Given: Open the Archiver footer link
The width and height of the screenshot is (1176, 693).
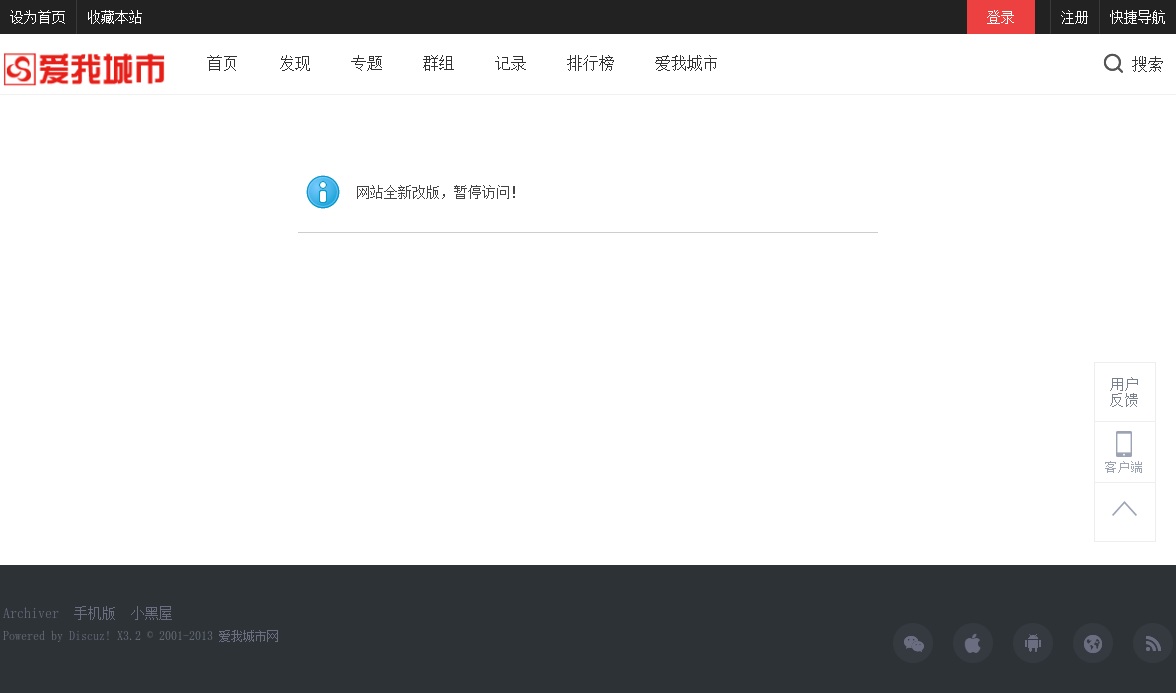Looking at the screenshot, I should (x=31, y=614).
